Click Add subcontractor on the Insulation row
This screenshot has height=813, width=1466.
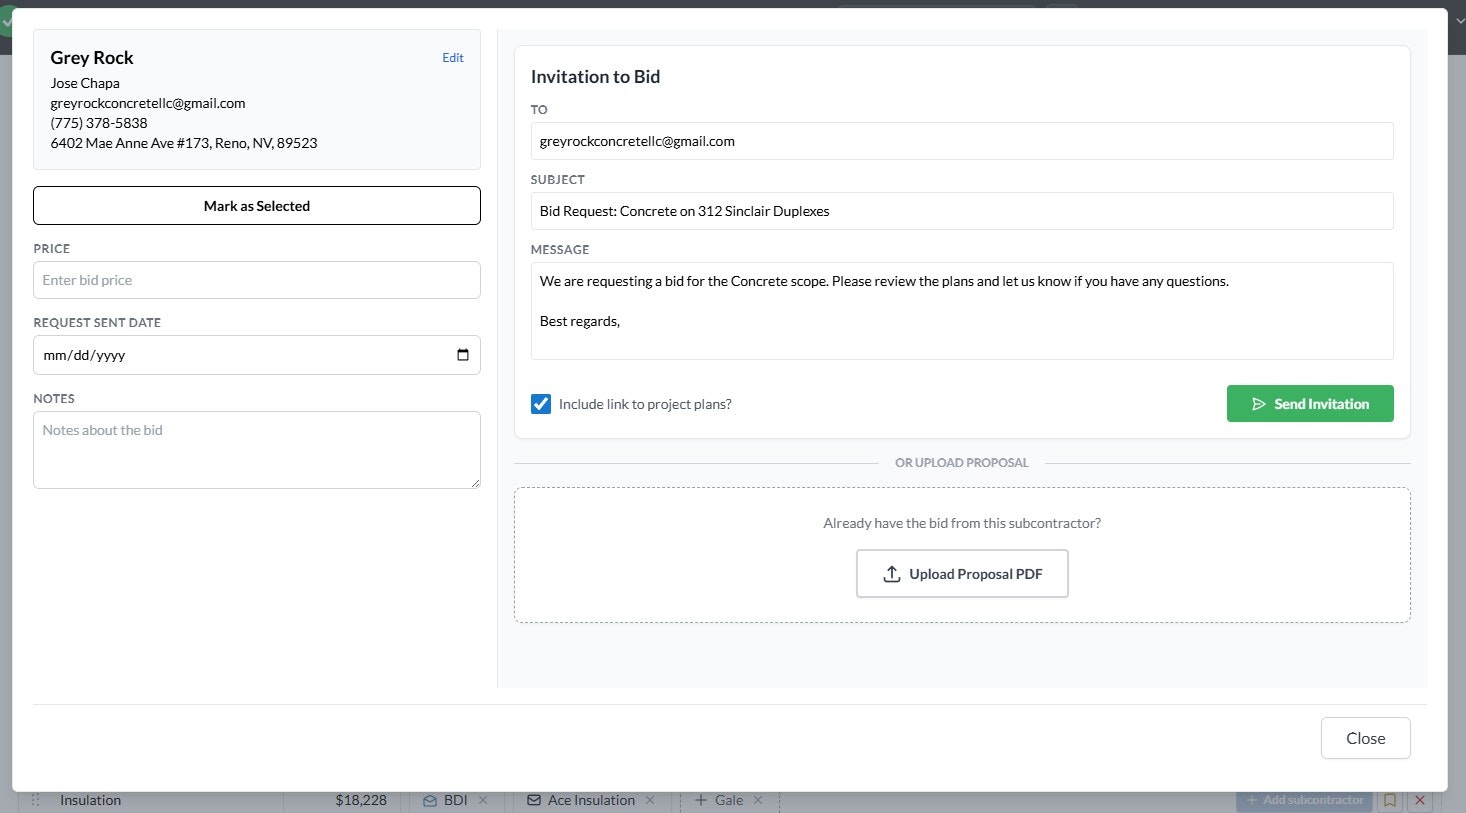coord(1303,800)
